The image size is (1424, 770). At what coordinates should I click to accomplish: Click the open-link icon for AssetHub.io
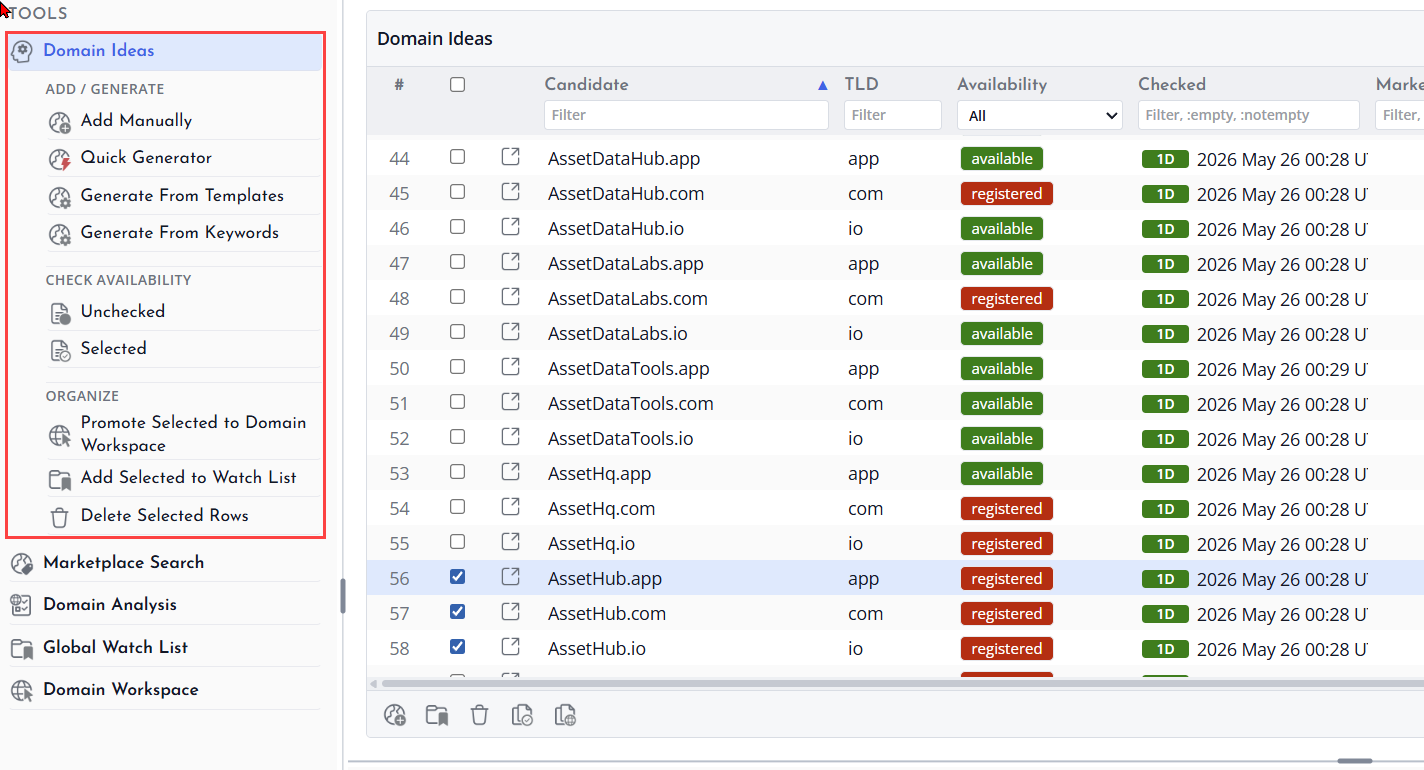point(510,647)
